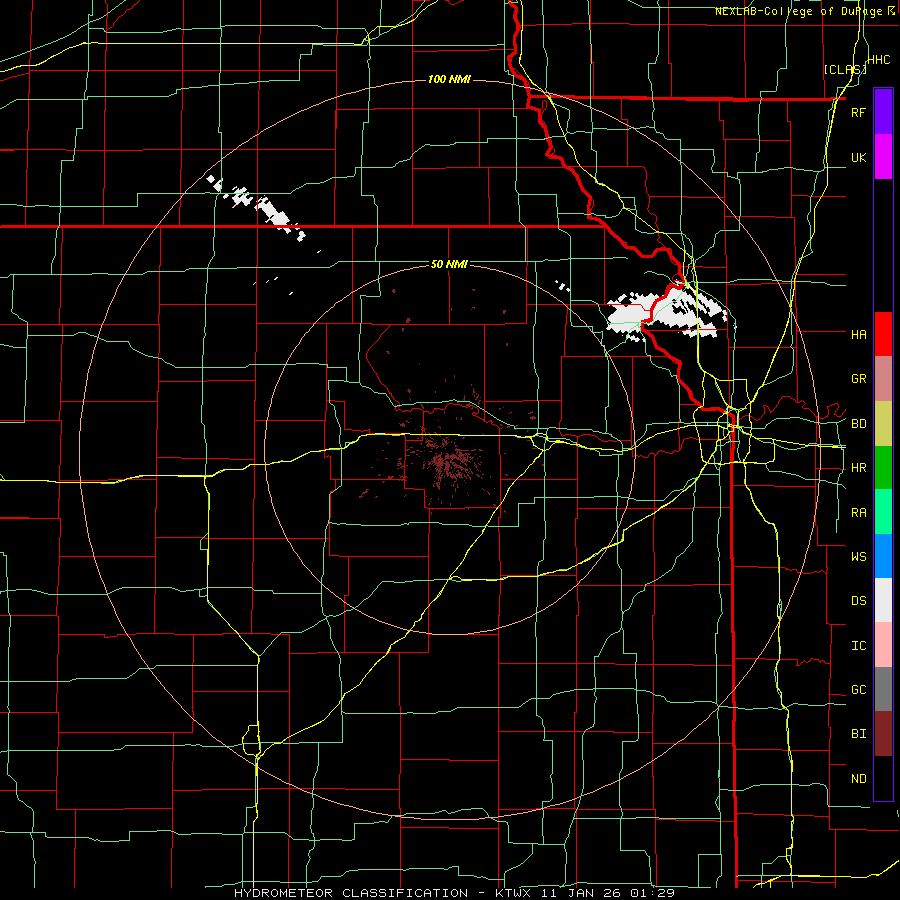Click the IC light pink legend swatch
The image size is (900, 900).
883,645
